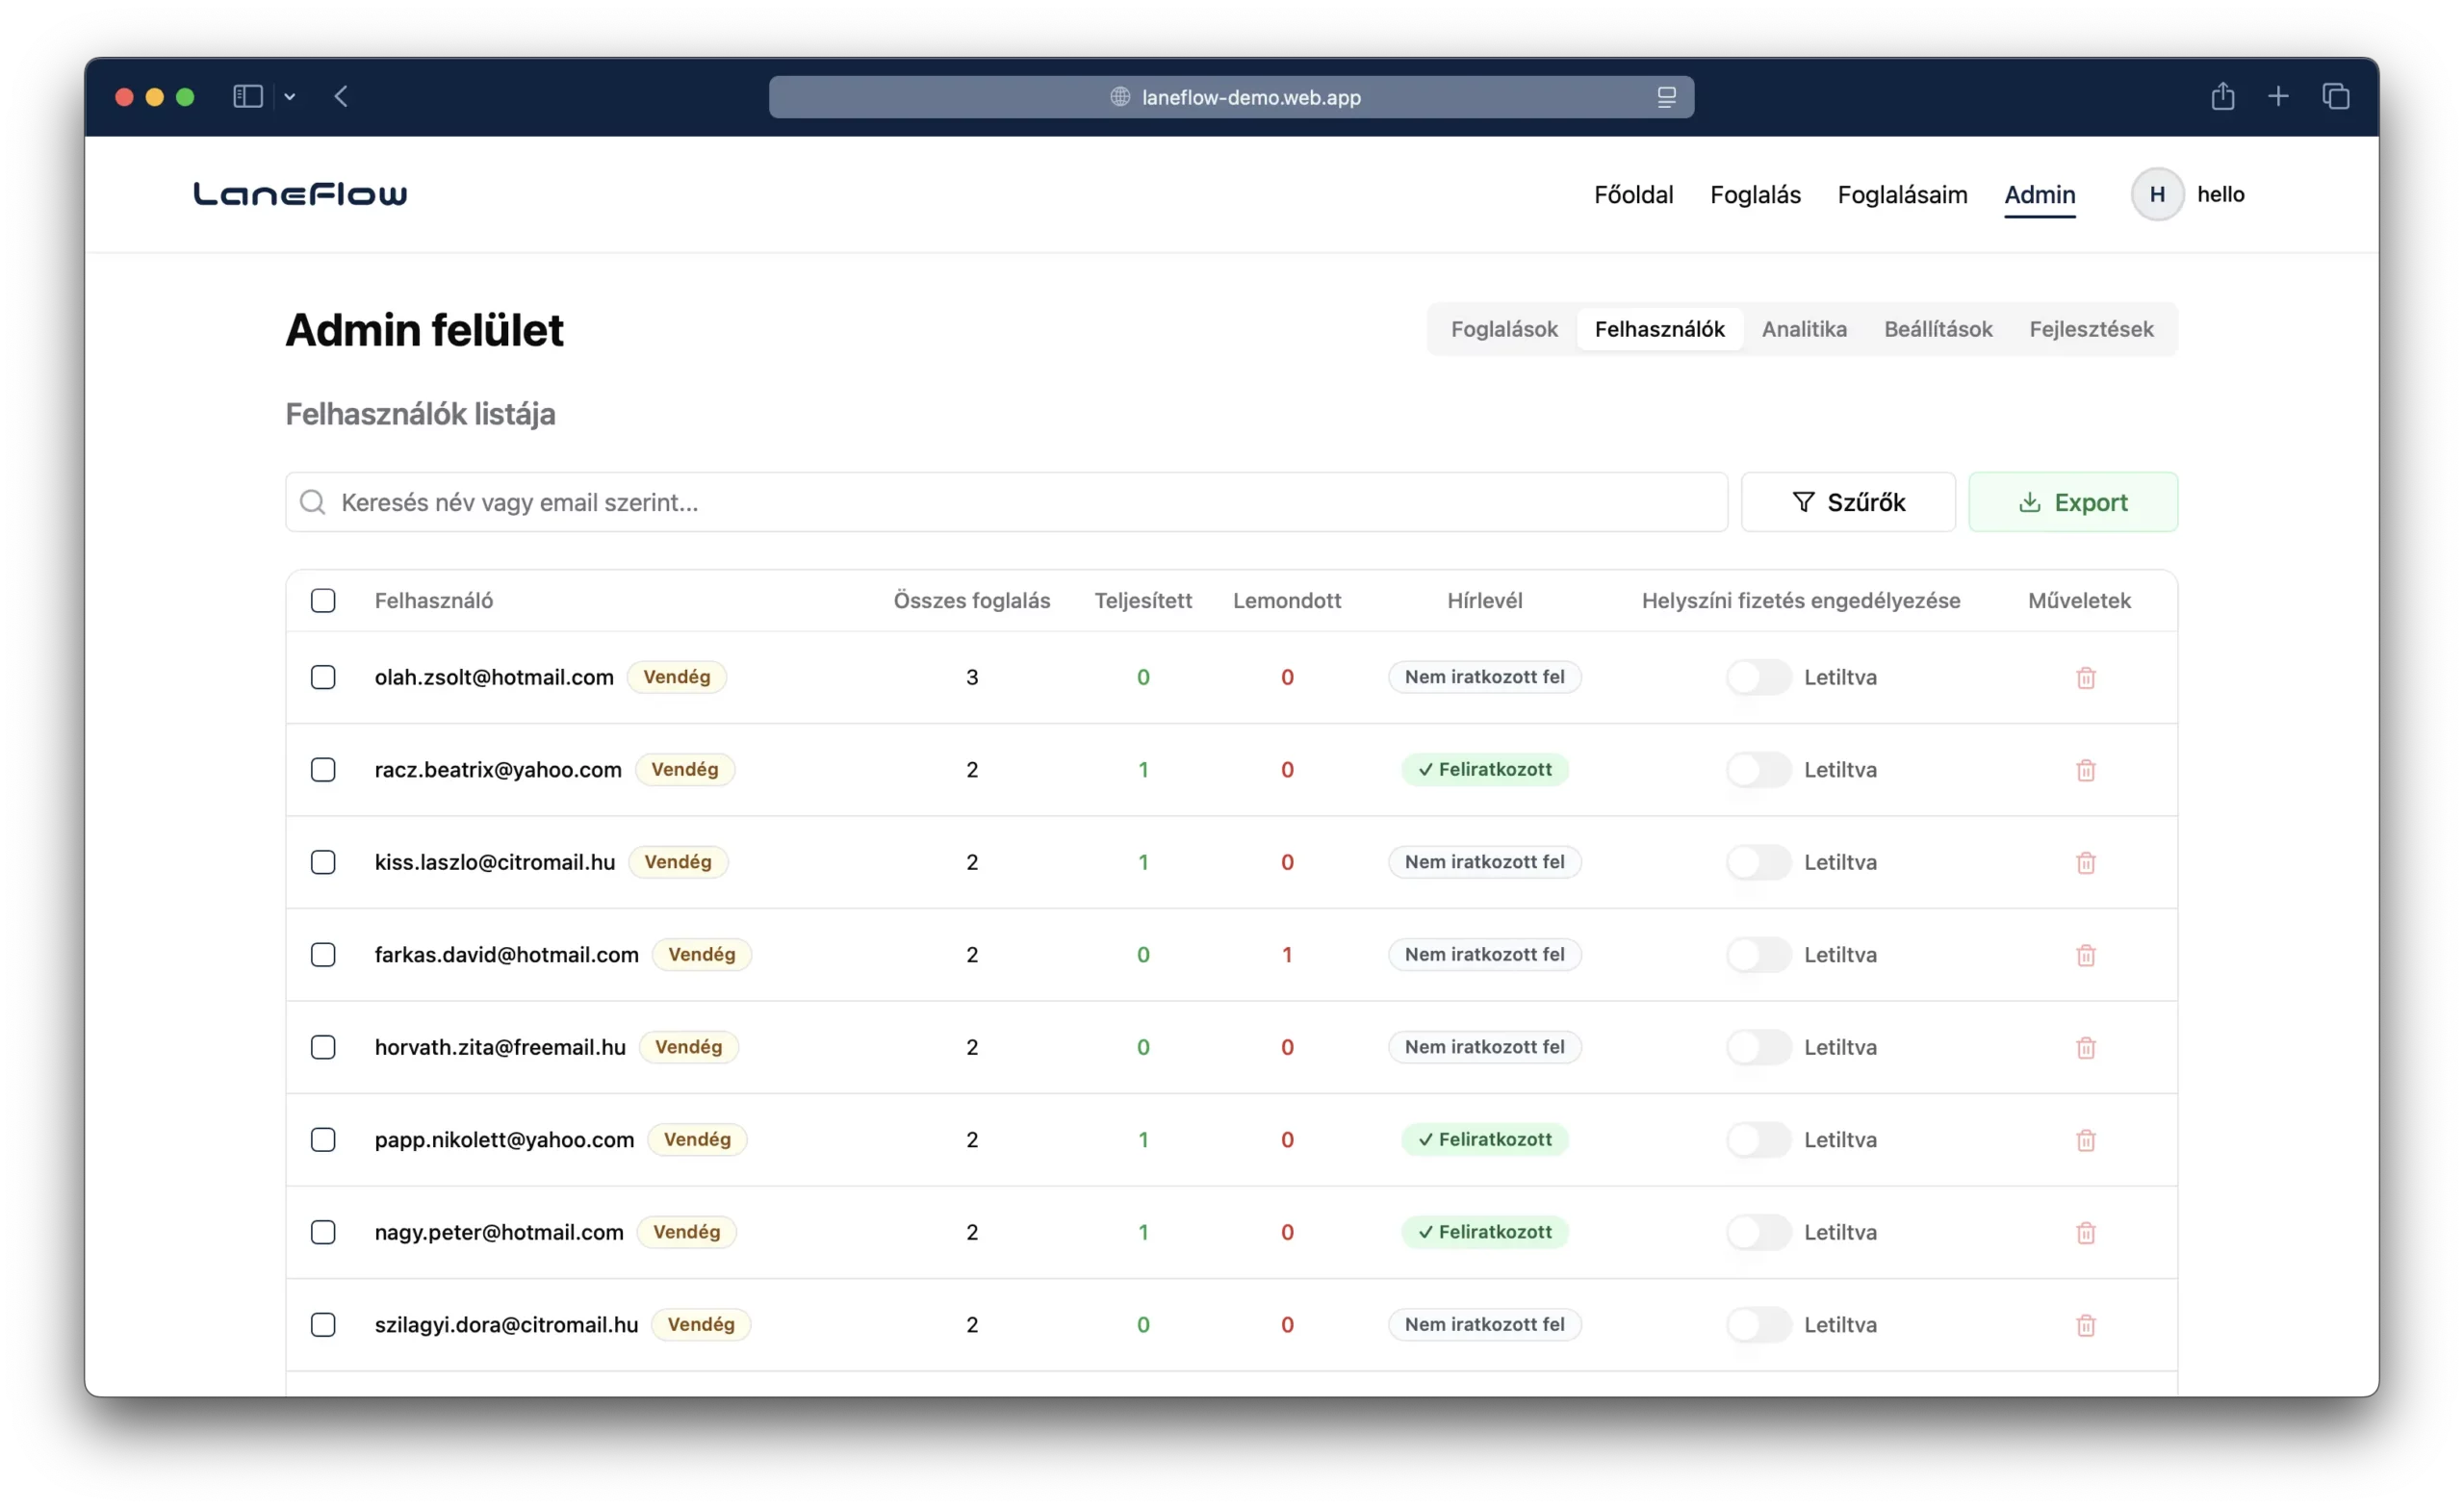Click the reader view icon in address bar
2464x1509 pixels.
coord(1666,97)
